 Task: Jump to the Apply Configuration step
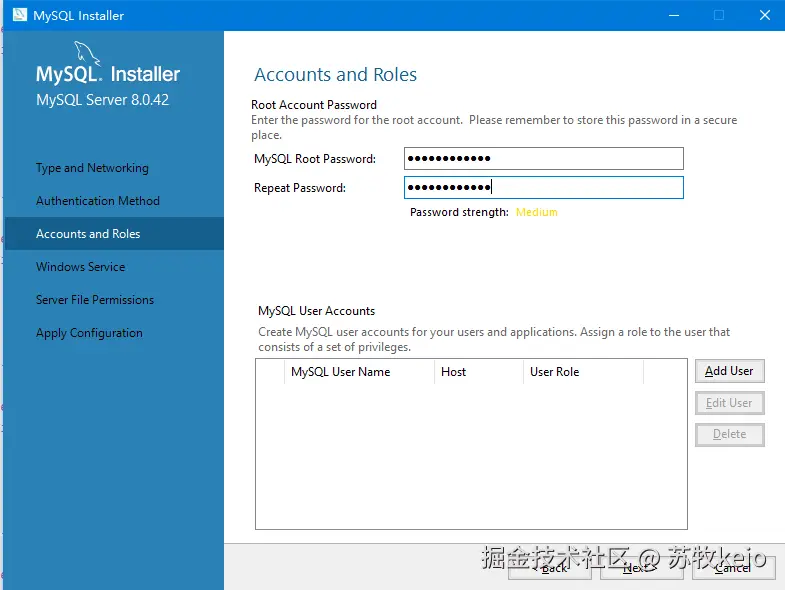pyautogui.click(x=89, y=333)
